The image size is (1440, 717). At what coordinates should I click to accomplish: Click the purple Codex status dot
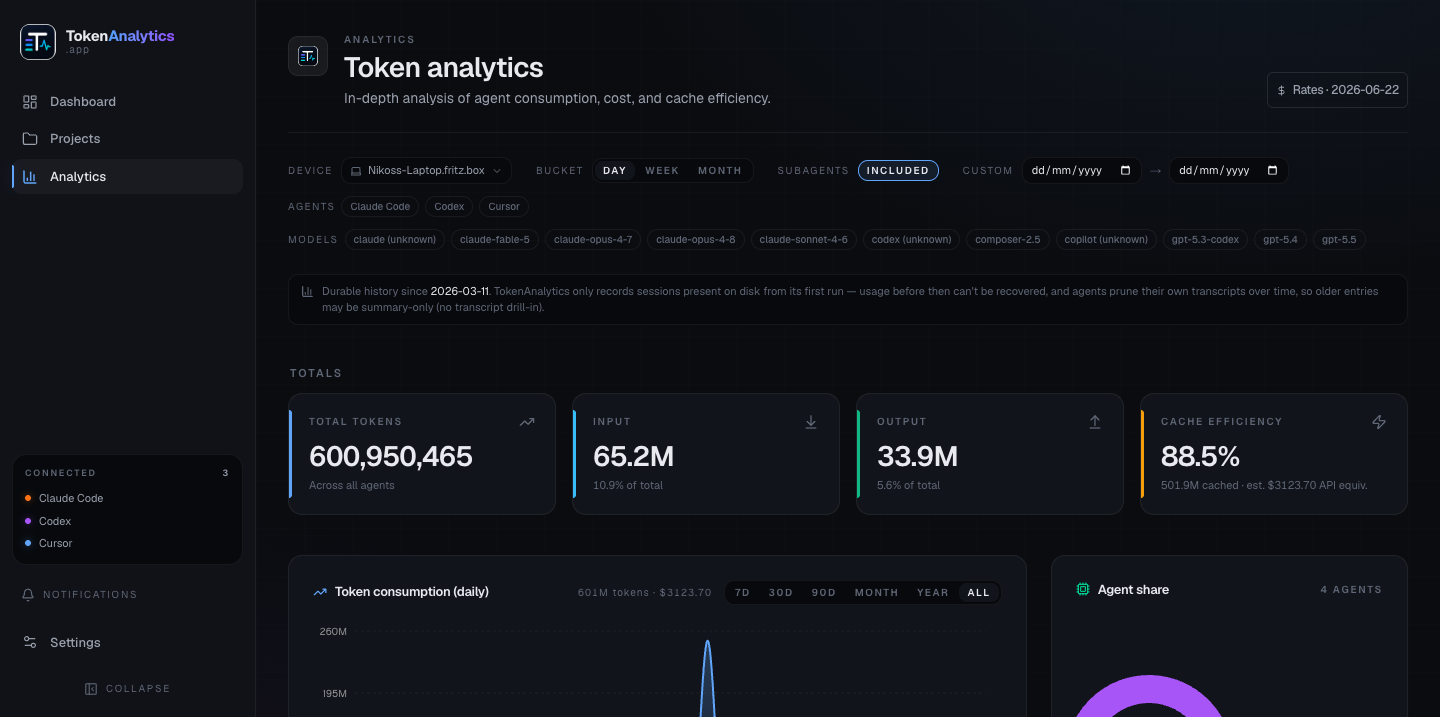(28, 521)
